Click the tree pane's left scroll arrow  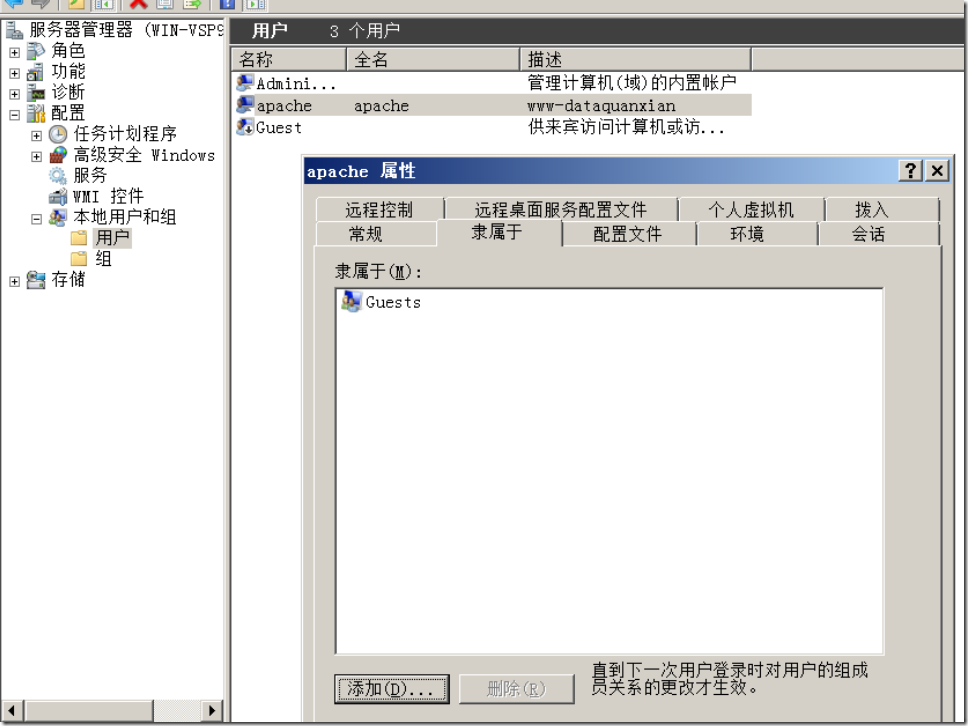point(12,710)
